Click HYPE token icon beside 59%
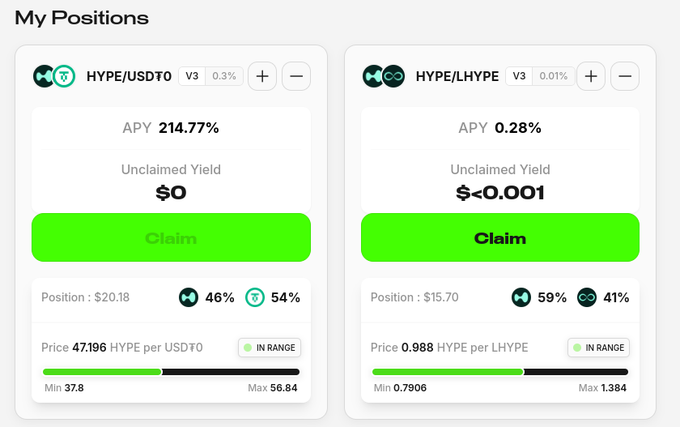 coord(521,297)
